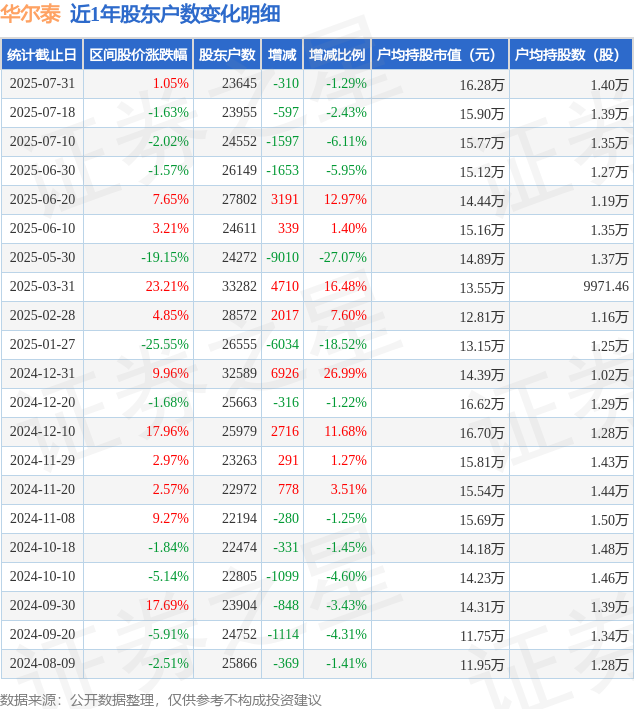Click the shareholder count 25866

239,663
